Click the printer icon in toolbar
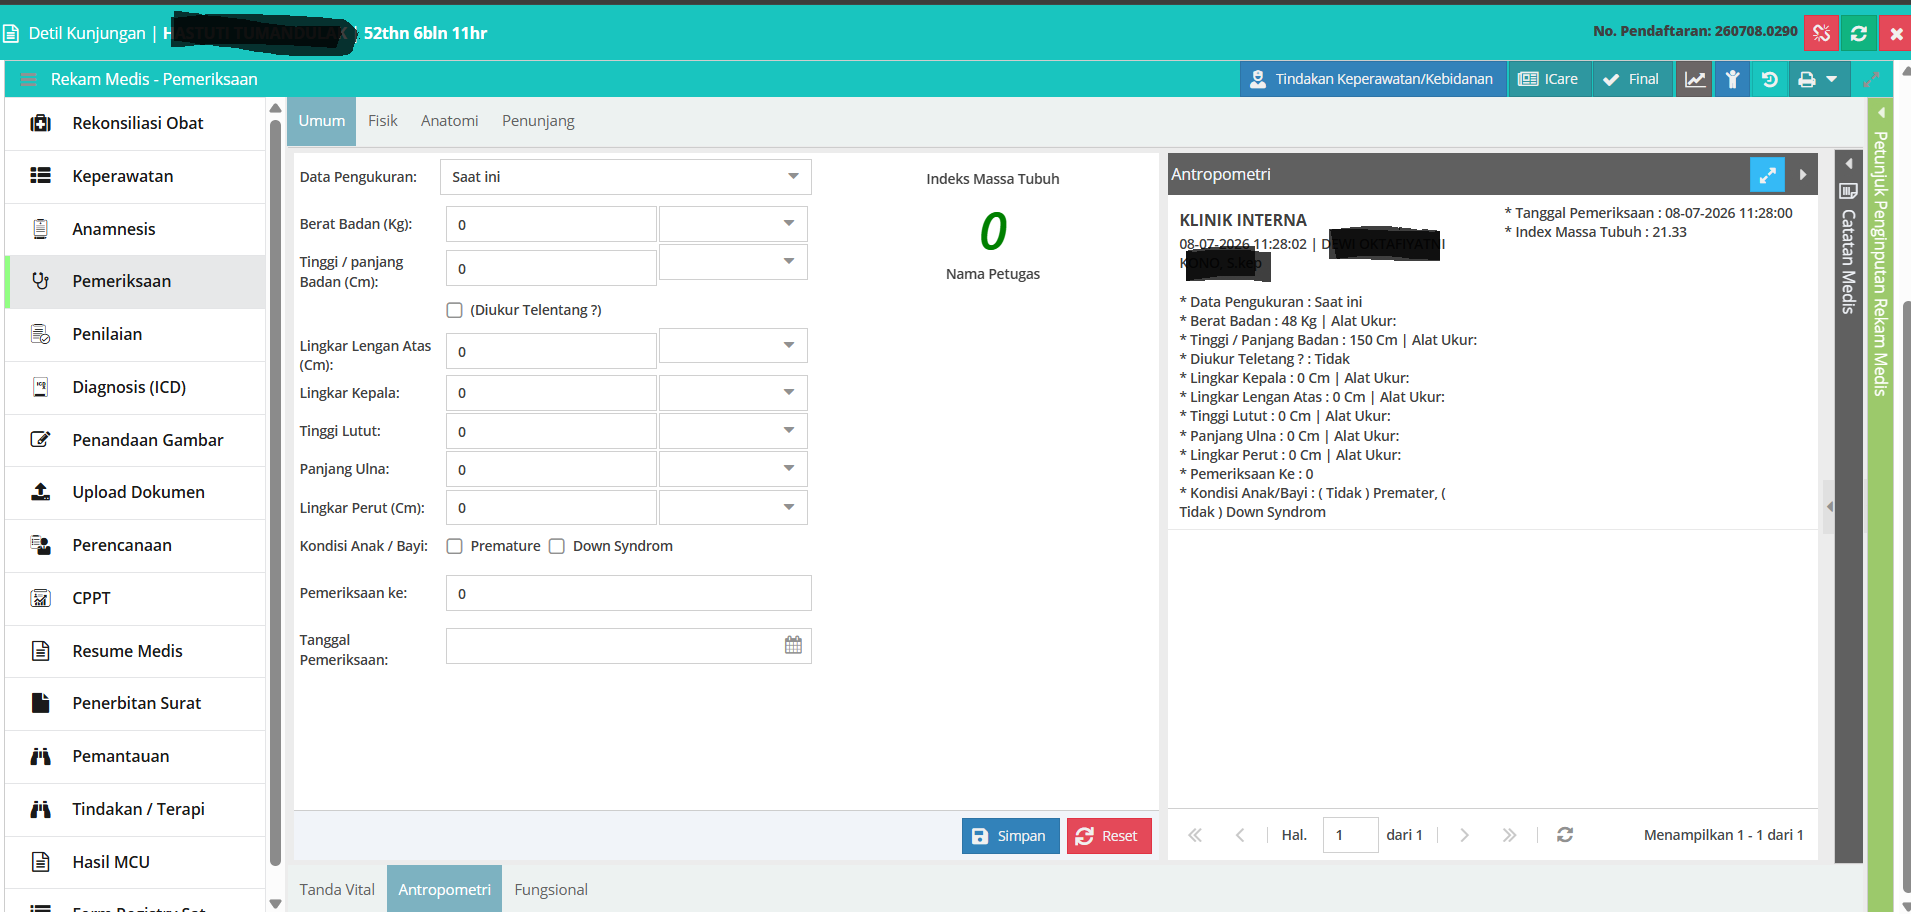This screenshot has width=1911, height=914. point(1807,79)
